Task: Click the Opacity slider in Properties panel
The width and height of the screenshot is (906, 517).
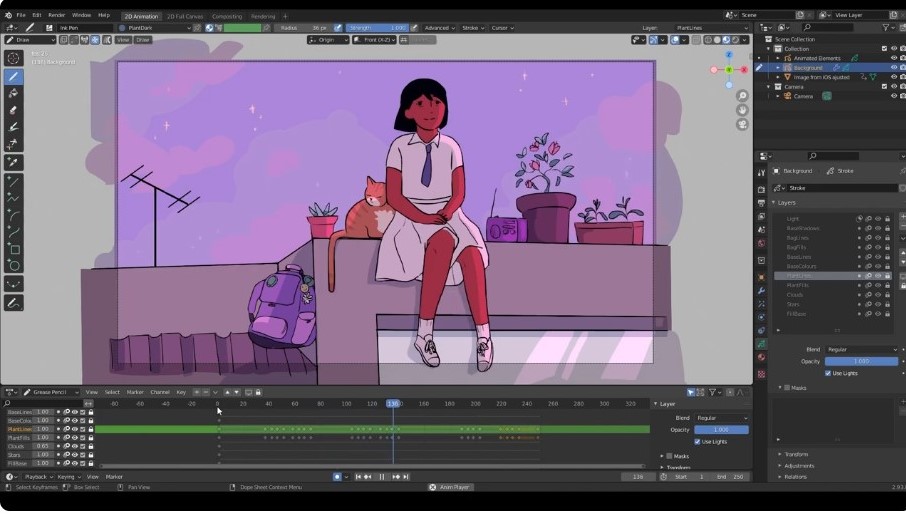Action: [861, 361]
